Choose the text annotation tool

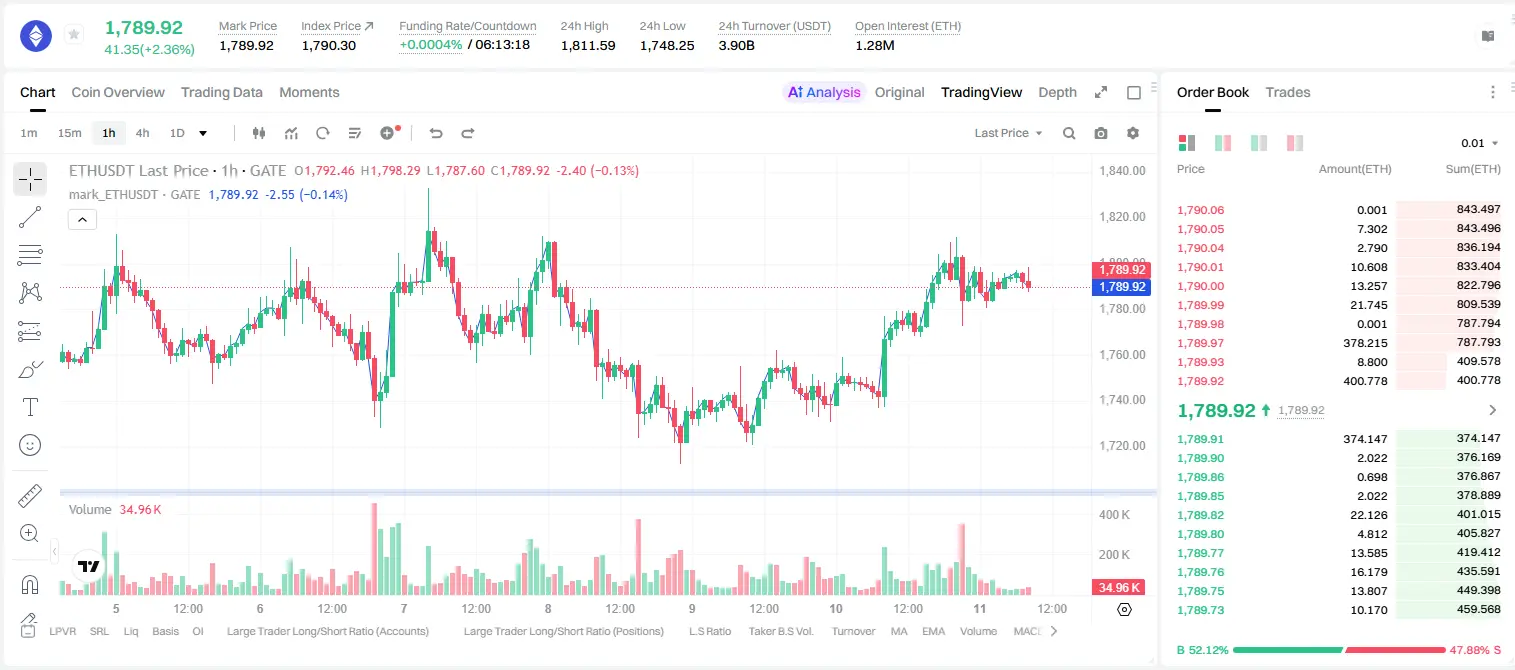pos(30,407)
